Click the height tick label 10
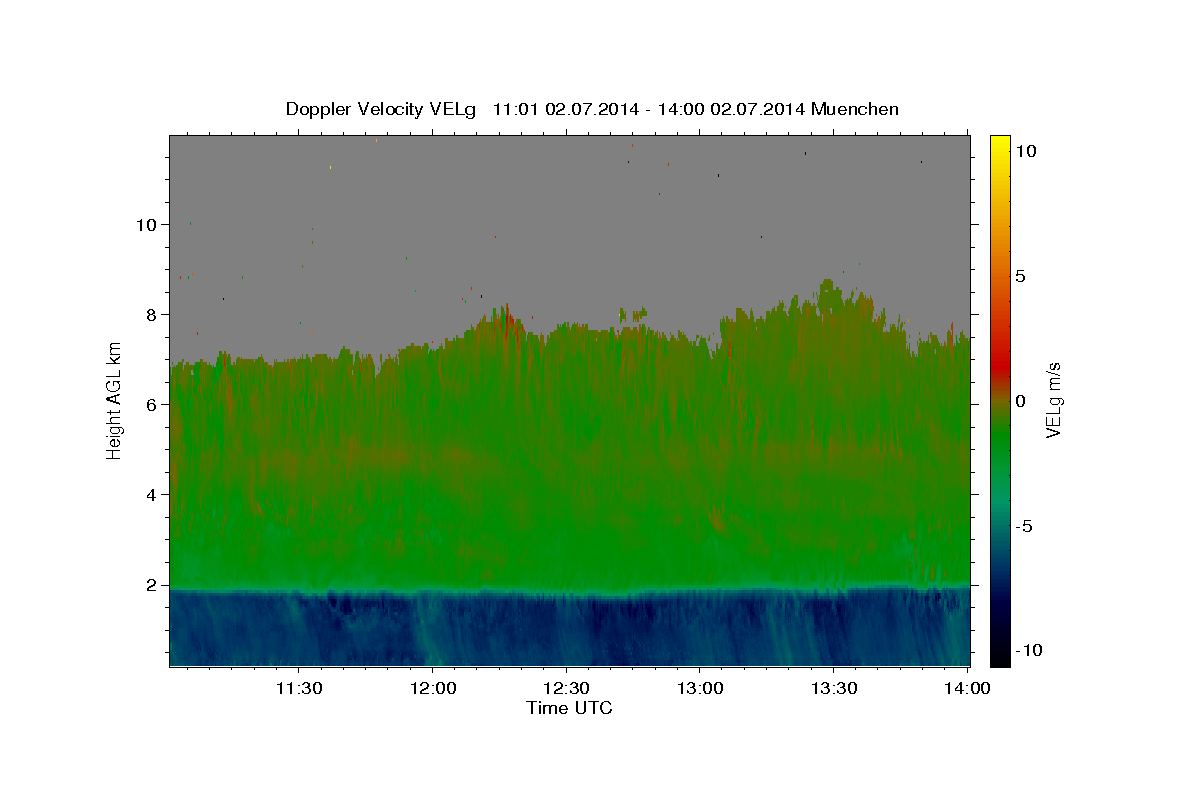Image resolution: width=1200 pixels, height=800 pixels. tap(147, 225)
